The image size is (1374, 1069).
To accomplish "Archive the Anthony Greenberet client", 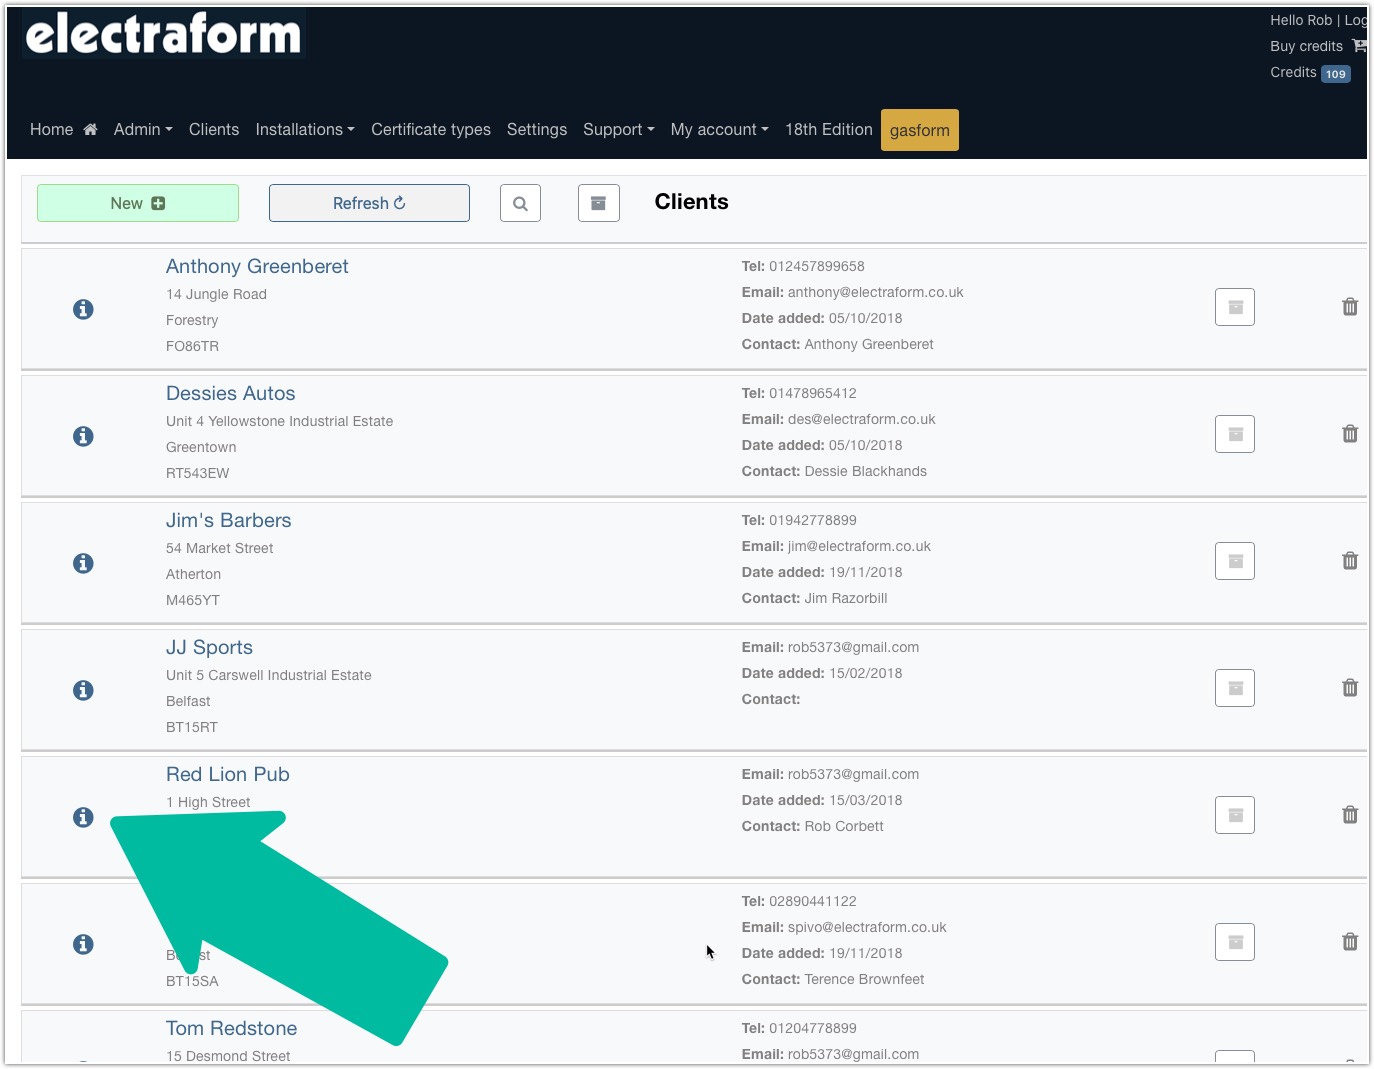I will point(1235,307).
